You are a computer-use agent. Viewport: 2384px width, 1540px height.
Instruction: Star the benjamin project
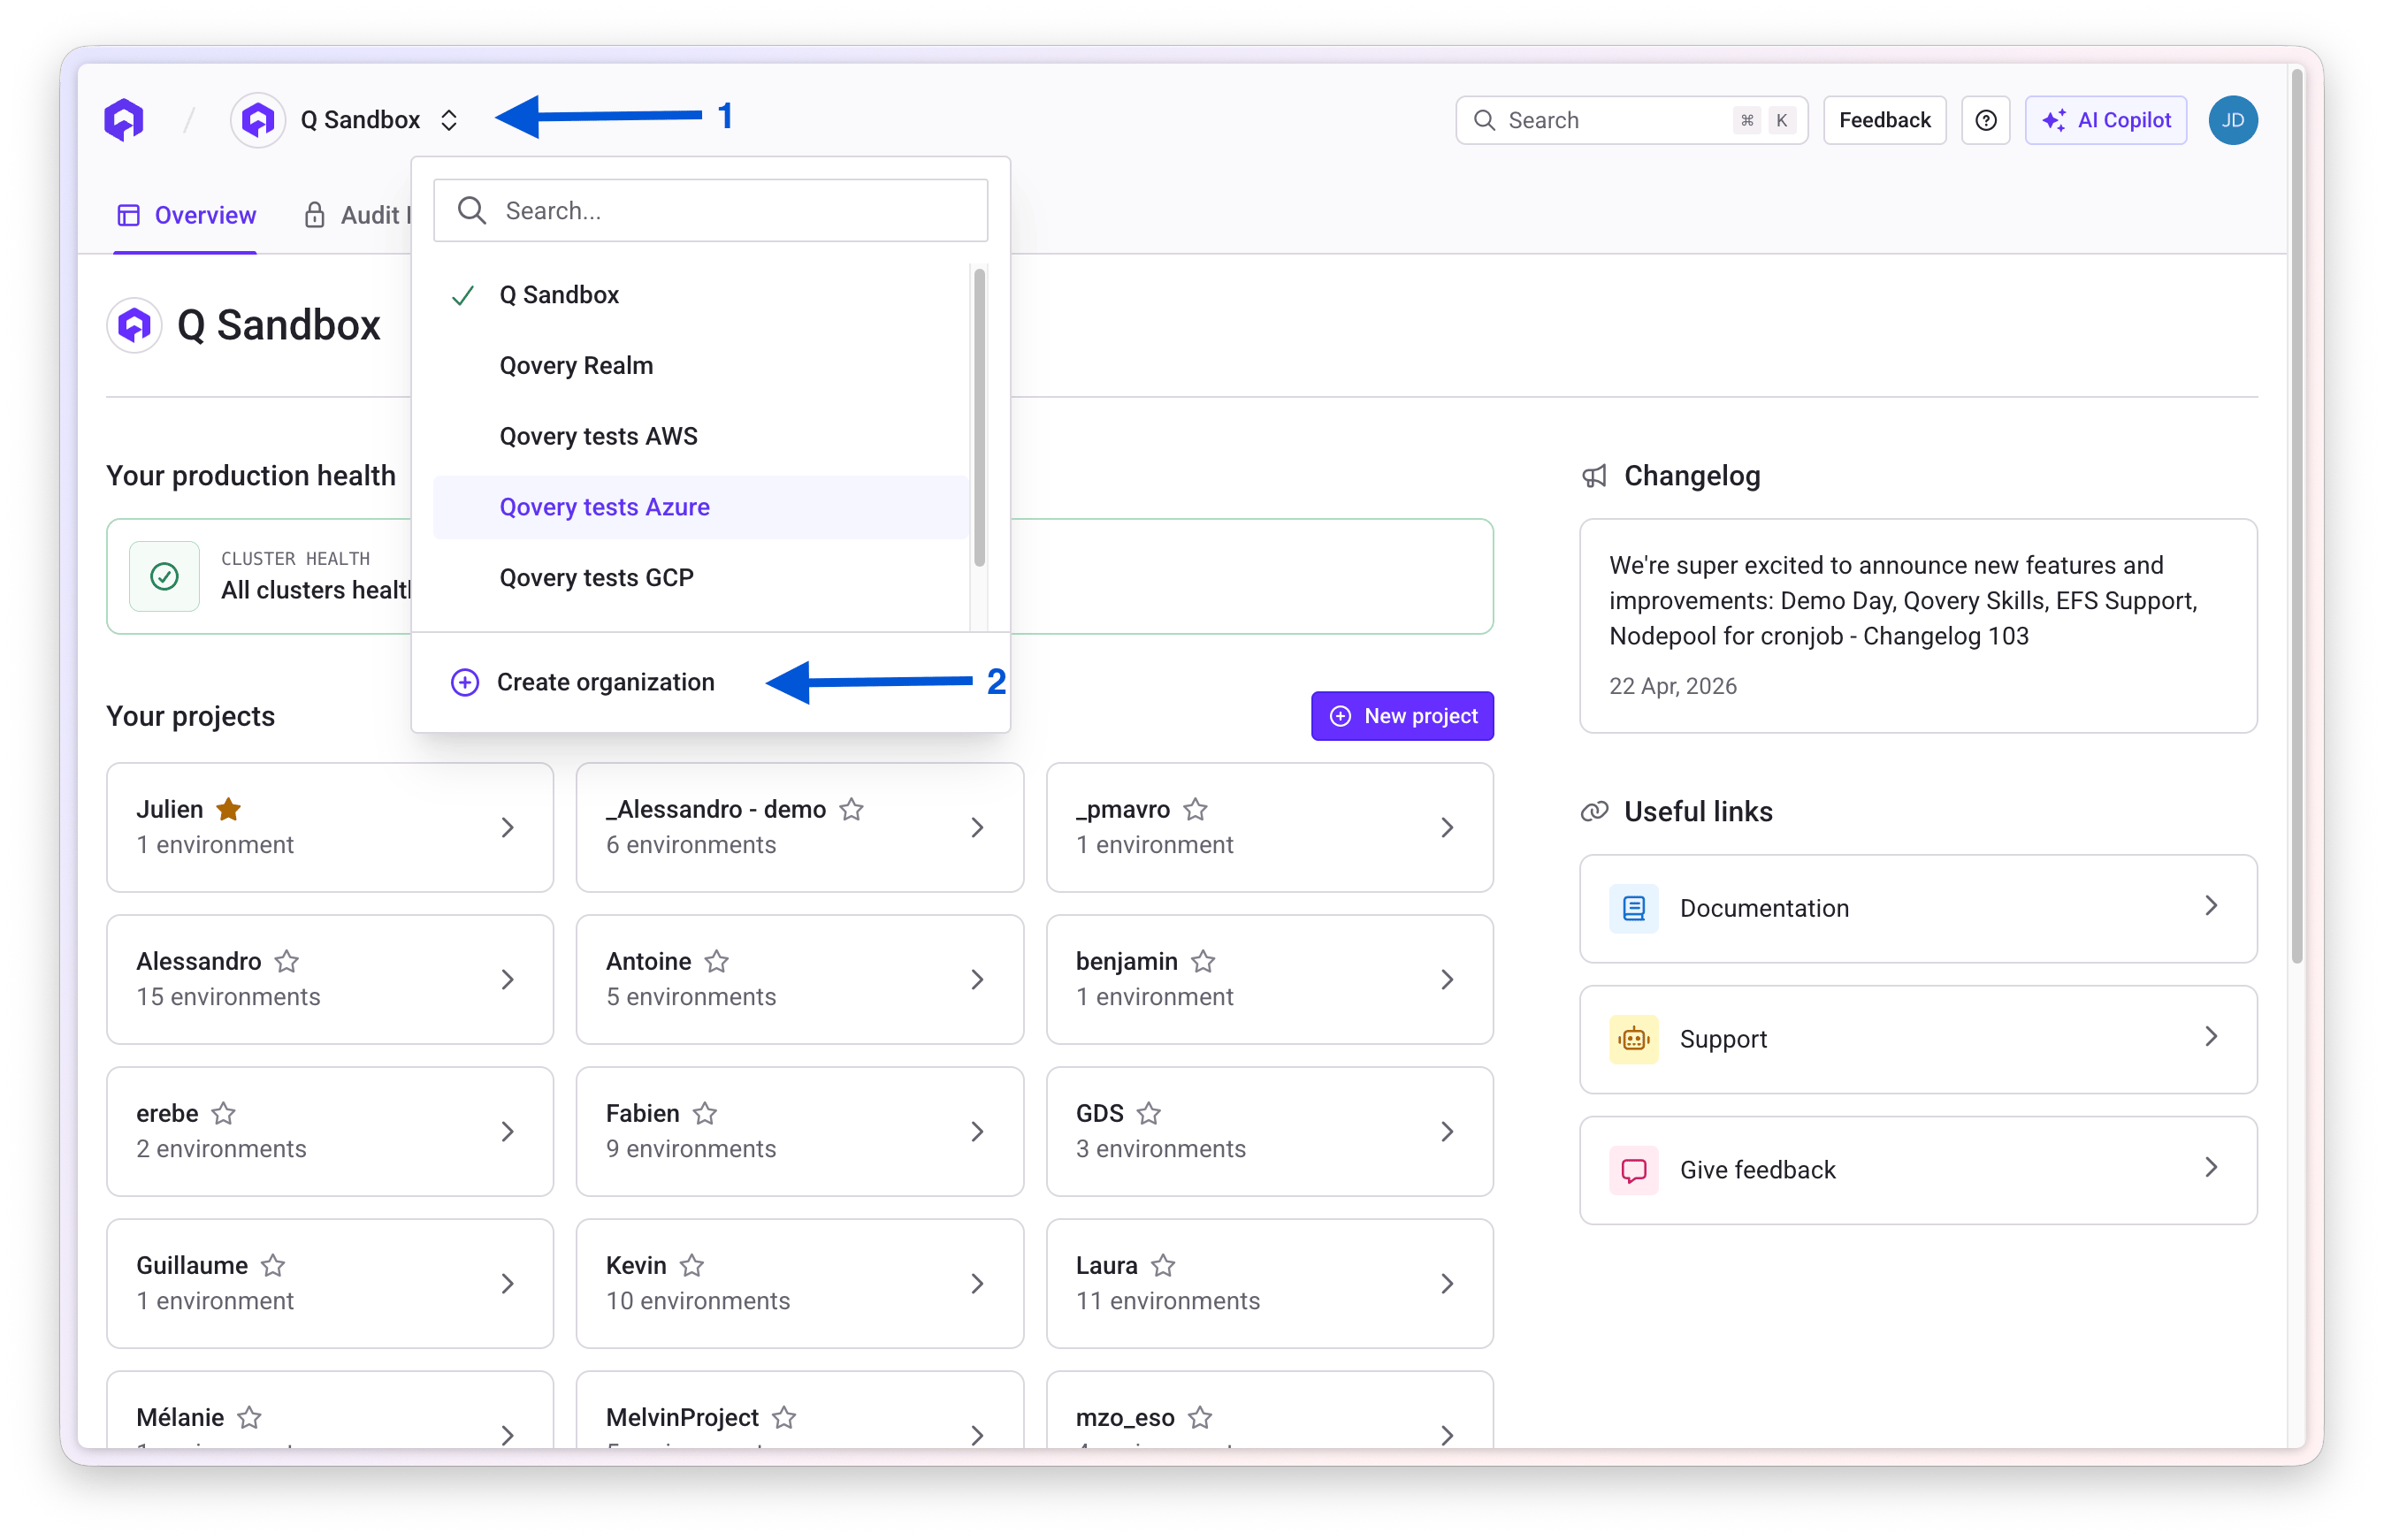pyautogui.click(x=1203, y=960)
